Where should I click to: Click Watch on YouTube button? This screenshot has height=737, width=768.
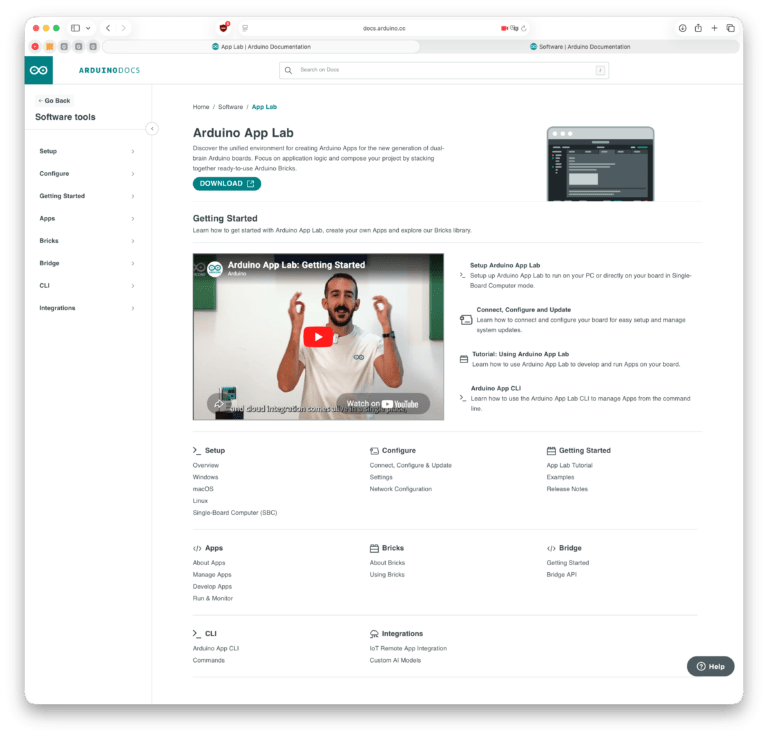click(x=383, y=404)
